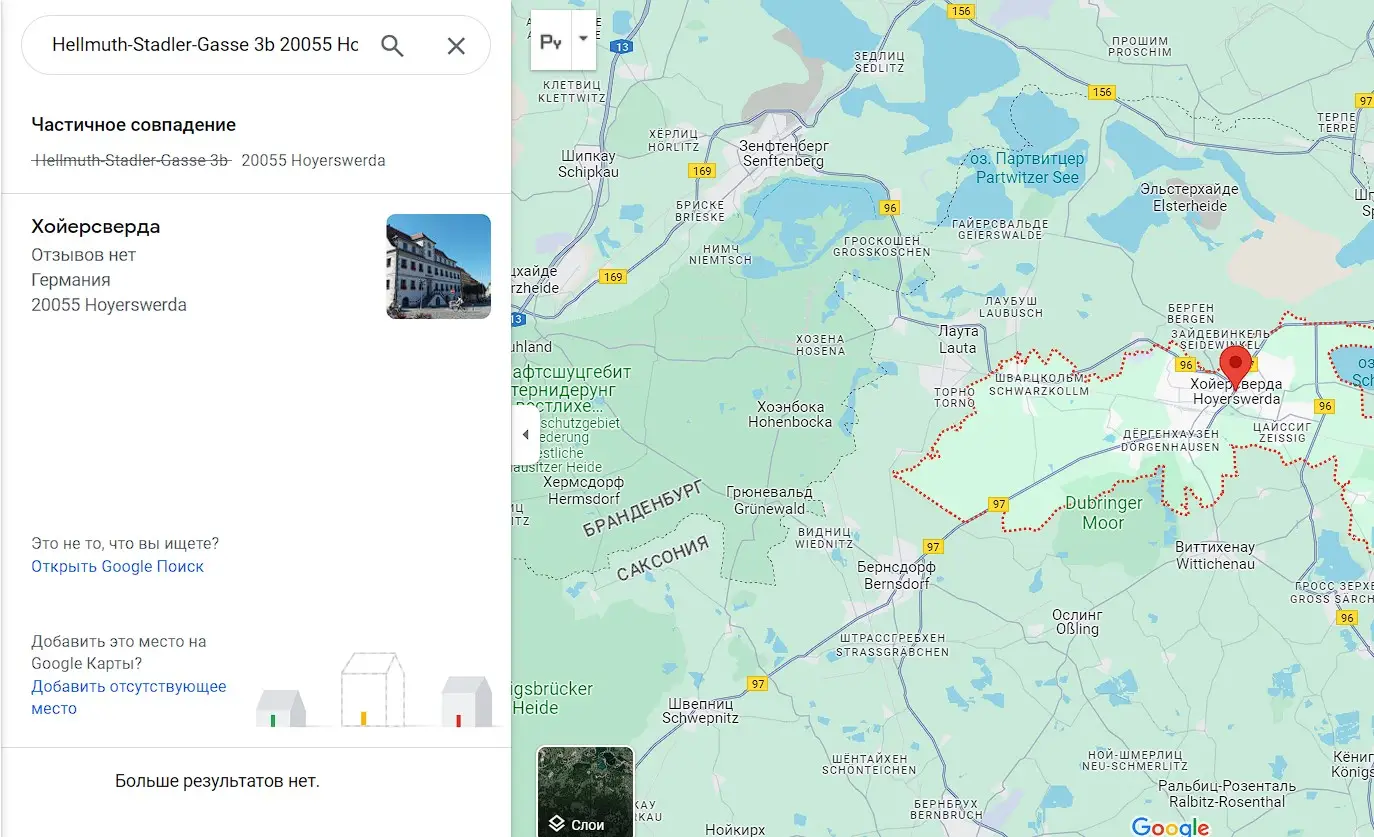Open the Слои satellite layers thumbnail
This screenshot has height=837, width=1374.
tap(585, 791)
